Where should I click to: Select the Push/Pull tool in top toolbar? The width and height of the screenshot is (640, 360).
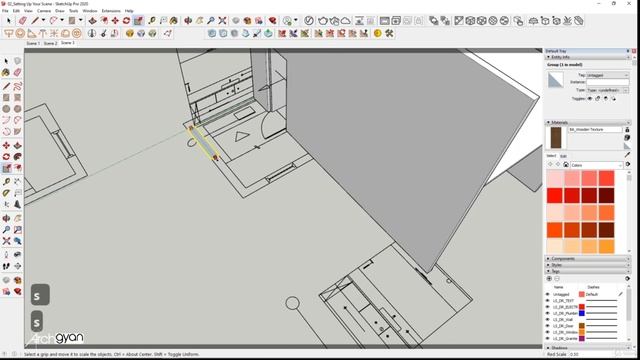93,20
